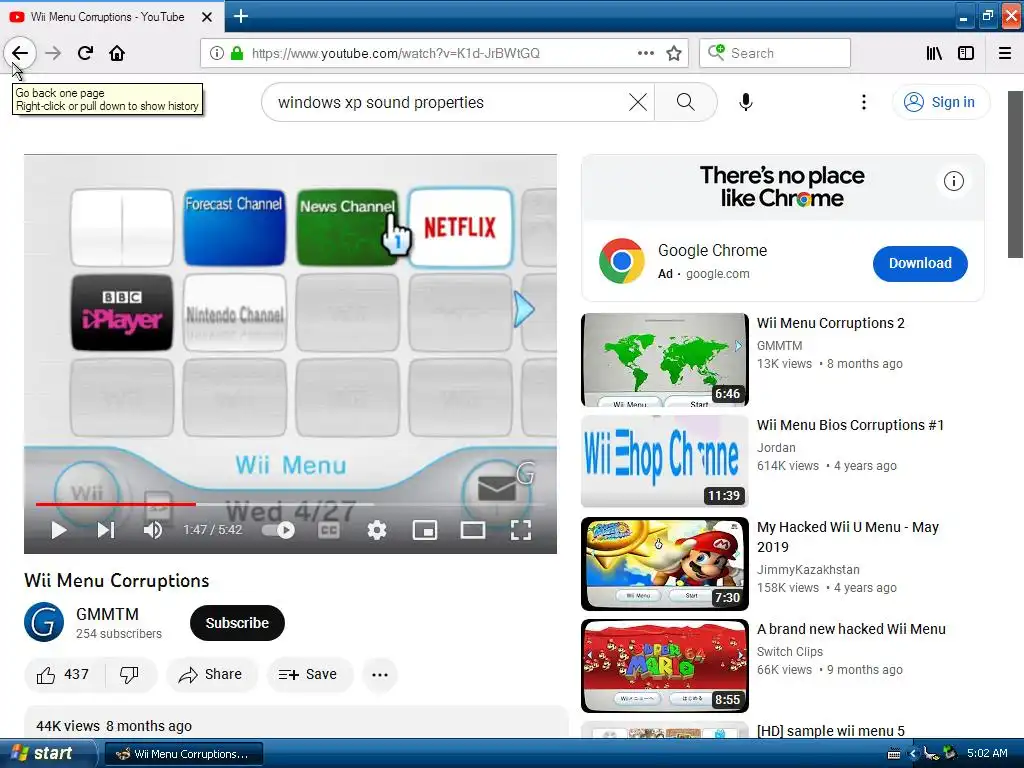Subscribe to the GMMTM channel
The height and width of the screenshot is (768, 1024).
pos(237,623)
